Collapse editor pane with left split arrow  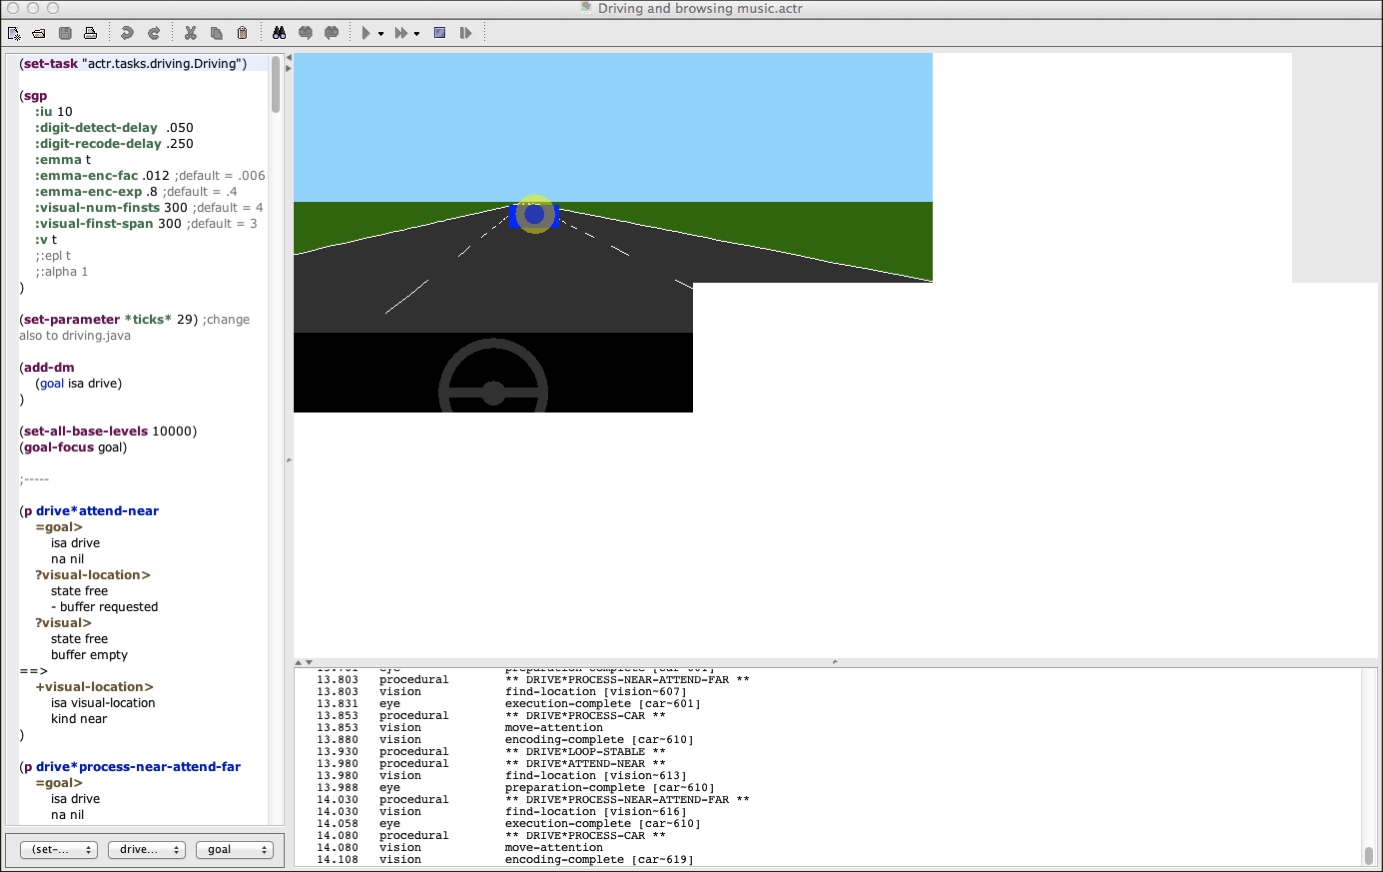tap(289, 58)
